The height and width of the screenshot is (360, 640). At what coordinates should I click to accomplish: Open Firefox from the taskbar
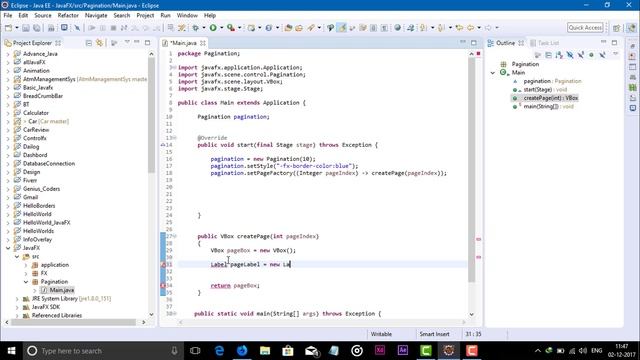point(242,351)
